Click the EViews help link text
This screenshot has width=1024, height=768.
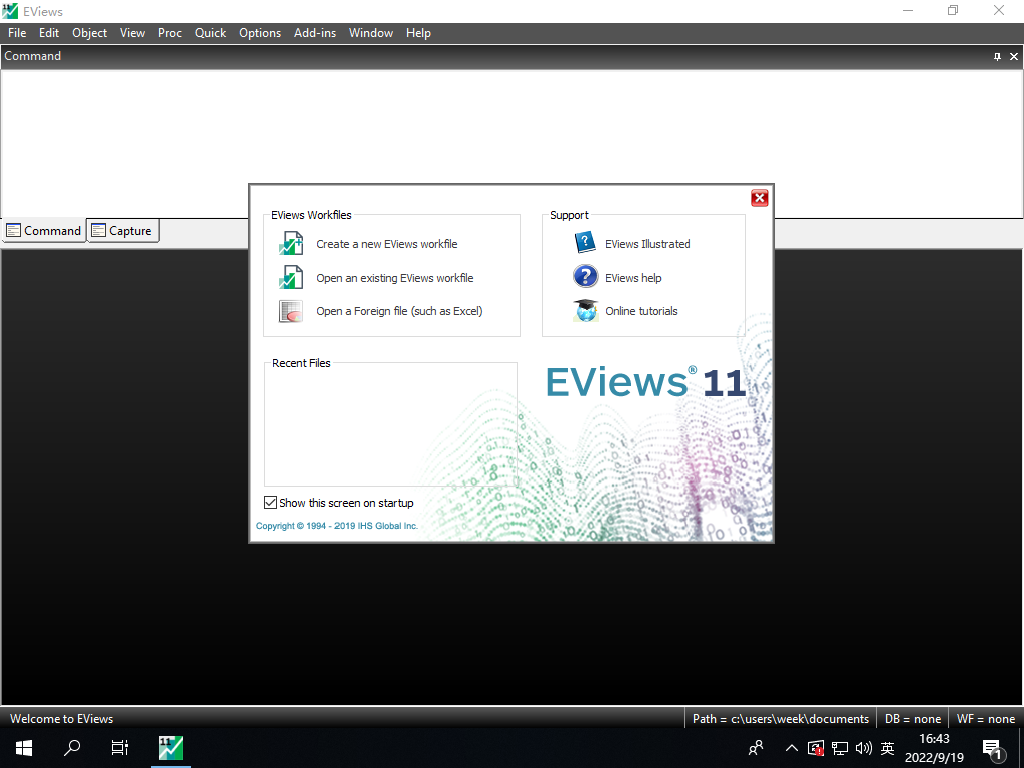click(633, 278)
